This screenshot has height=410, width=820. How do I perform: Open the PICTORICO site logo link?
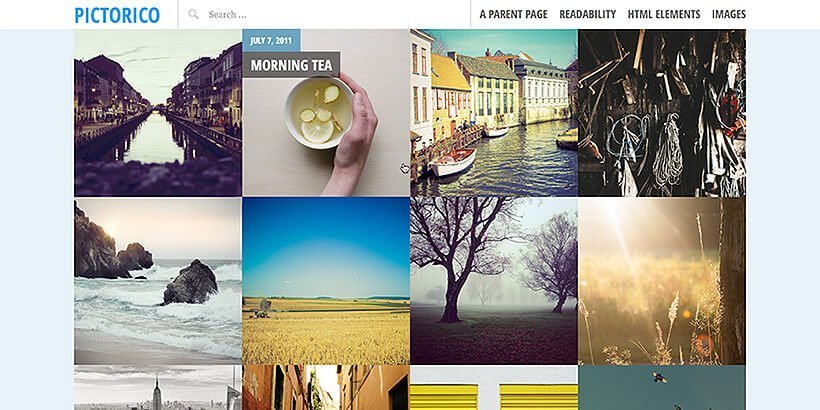click(x=117, y=15)
